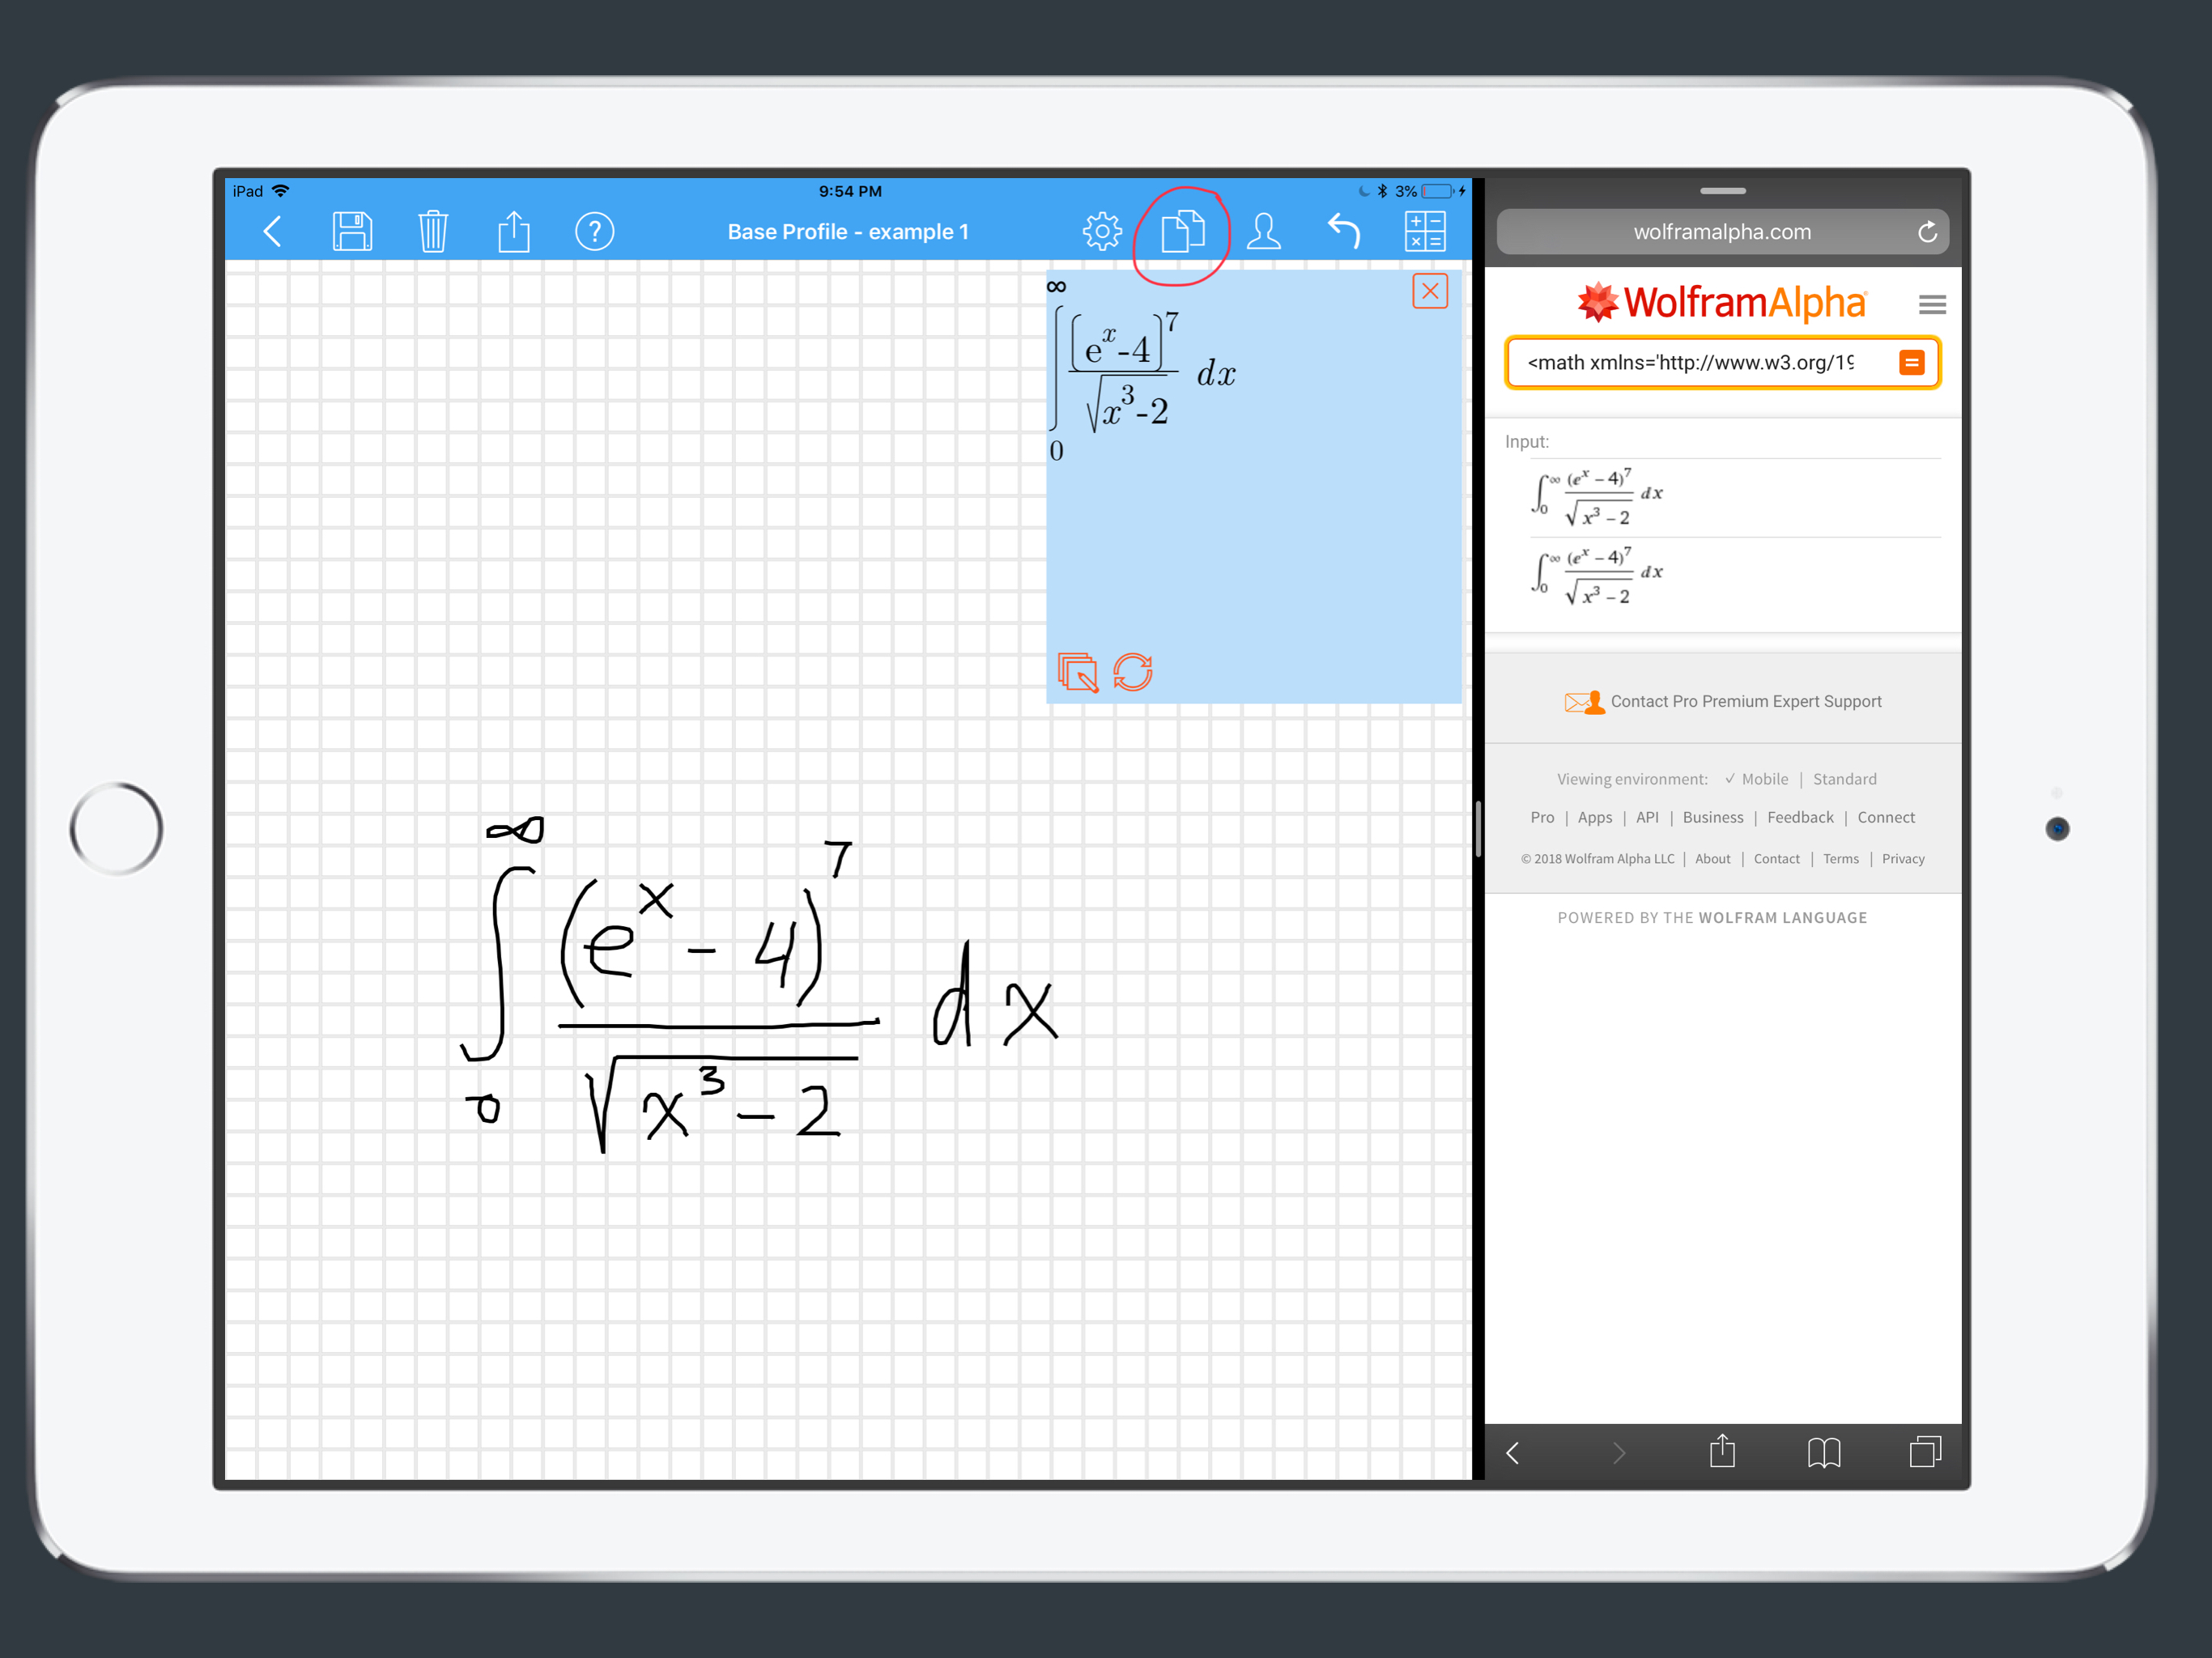Delete drawing with trash can icon
Viewport: 2212px width, 1658px height.
(433, 232)
